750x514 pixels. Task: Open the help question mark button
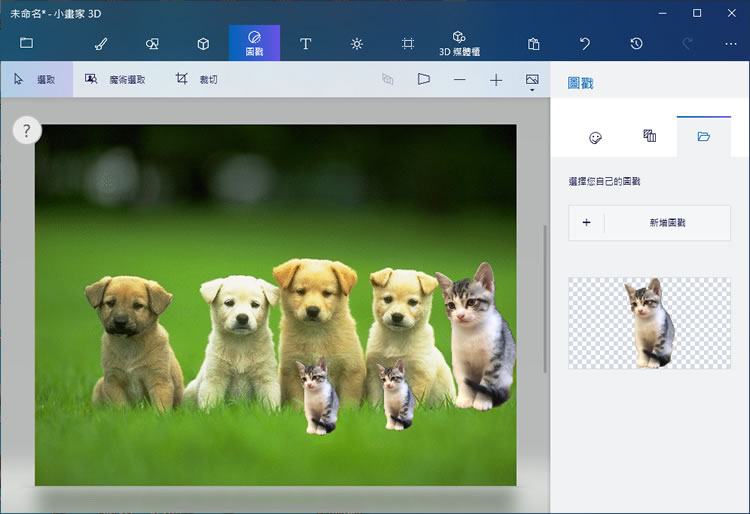coord(27,130)
